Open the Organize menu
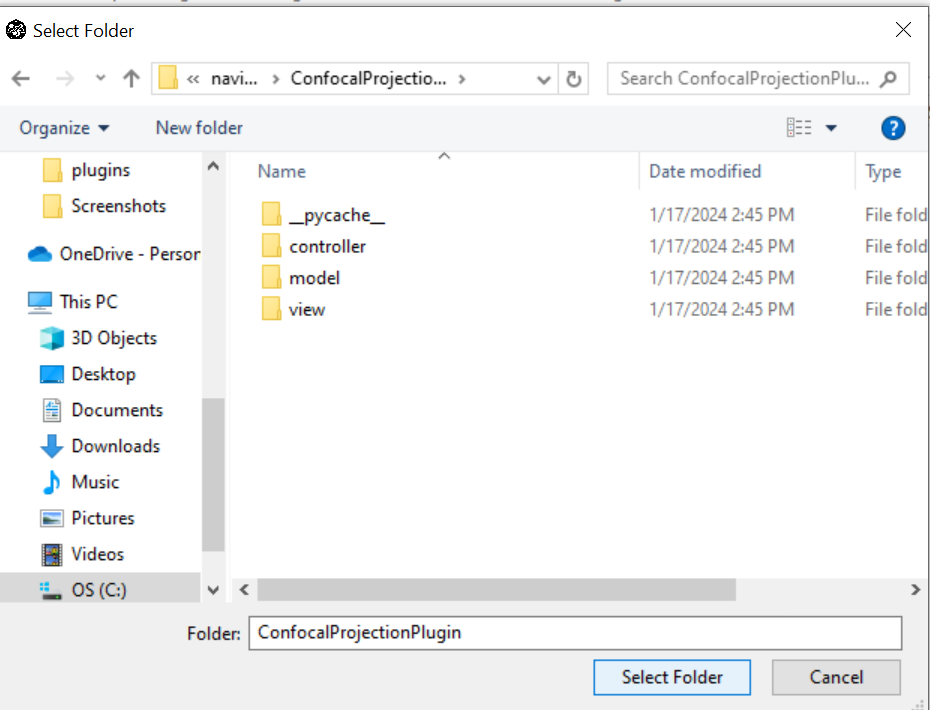 coord(65,128)
